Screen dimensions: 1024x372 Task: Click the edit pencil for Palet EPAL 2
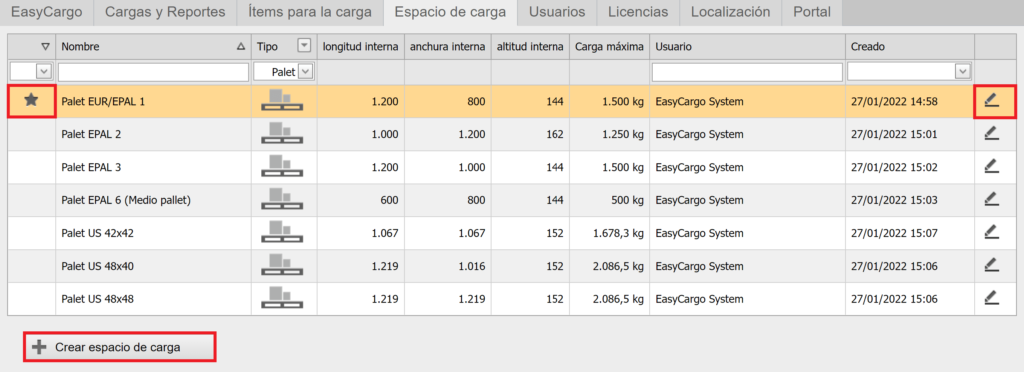[x=991, y=134]
